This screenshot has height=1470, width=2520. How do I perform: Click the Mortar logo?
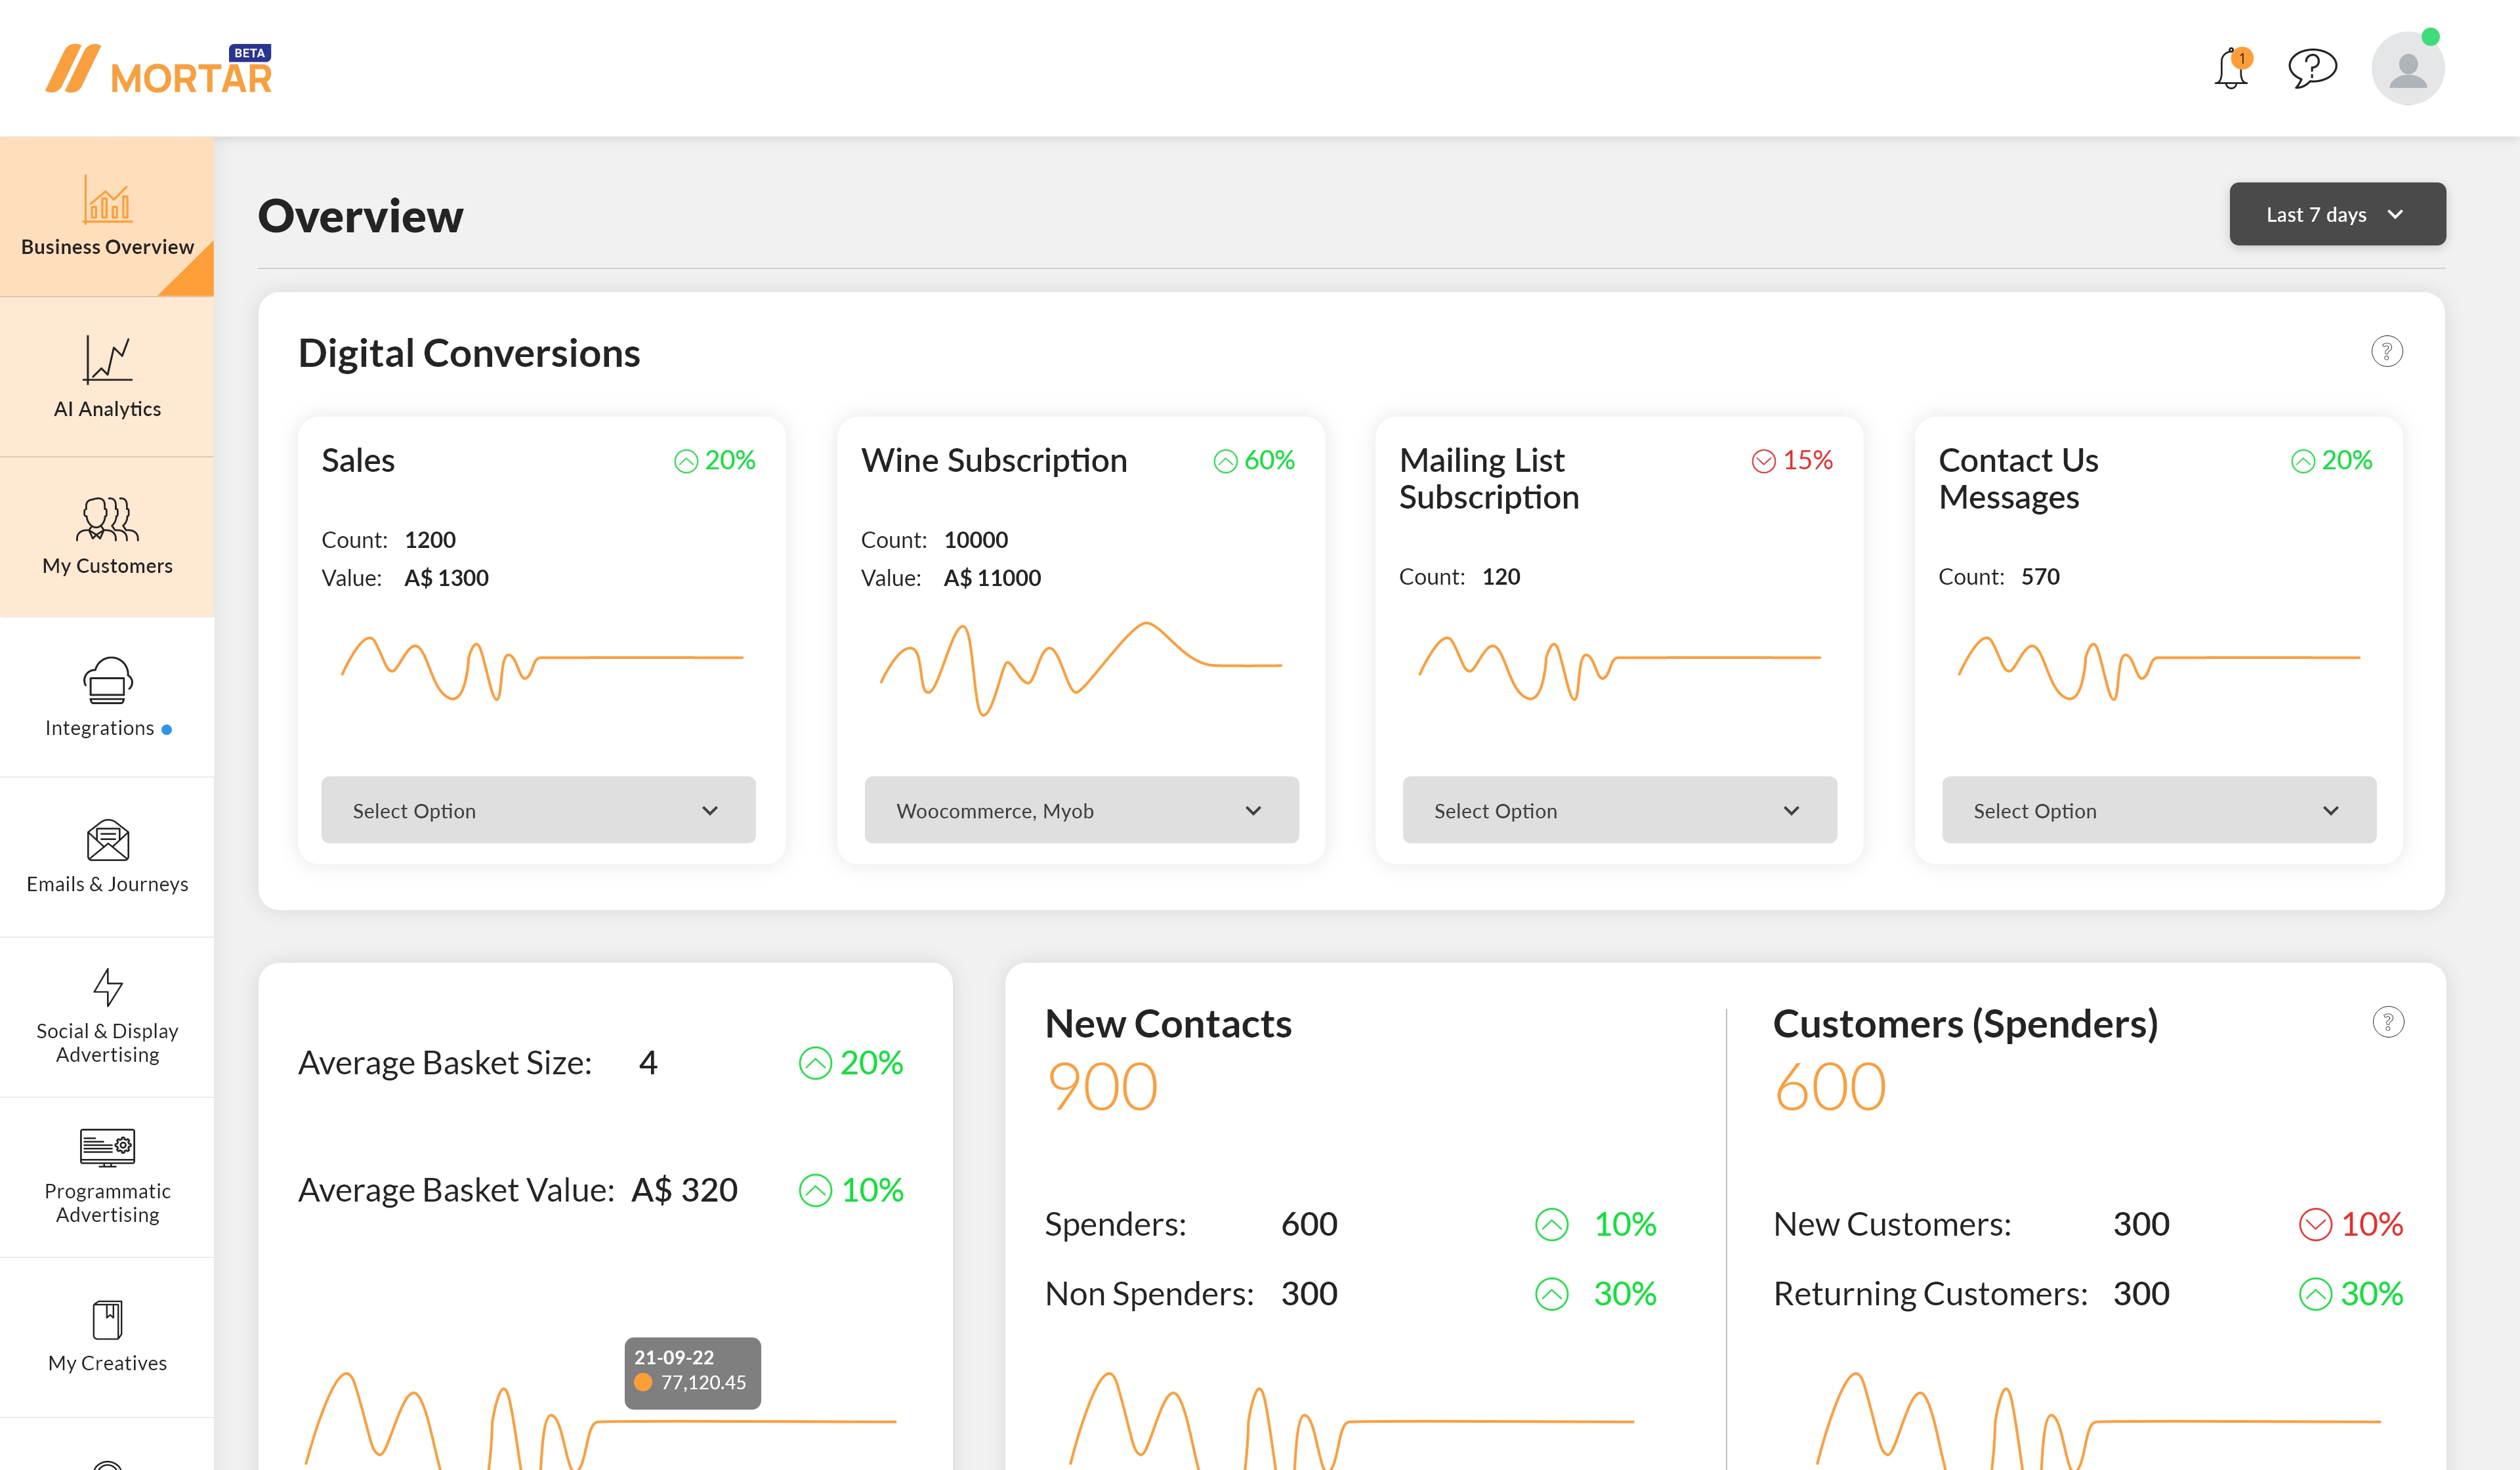tap(159, 70)
